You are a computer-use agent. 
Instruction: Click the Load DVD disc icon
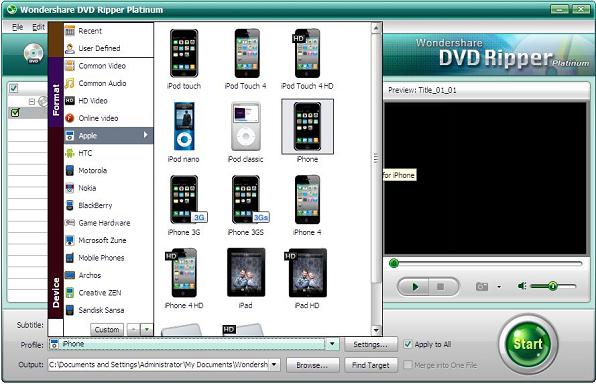tap(33, 53)
